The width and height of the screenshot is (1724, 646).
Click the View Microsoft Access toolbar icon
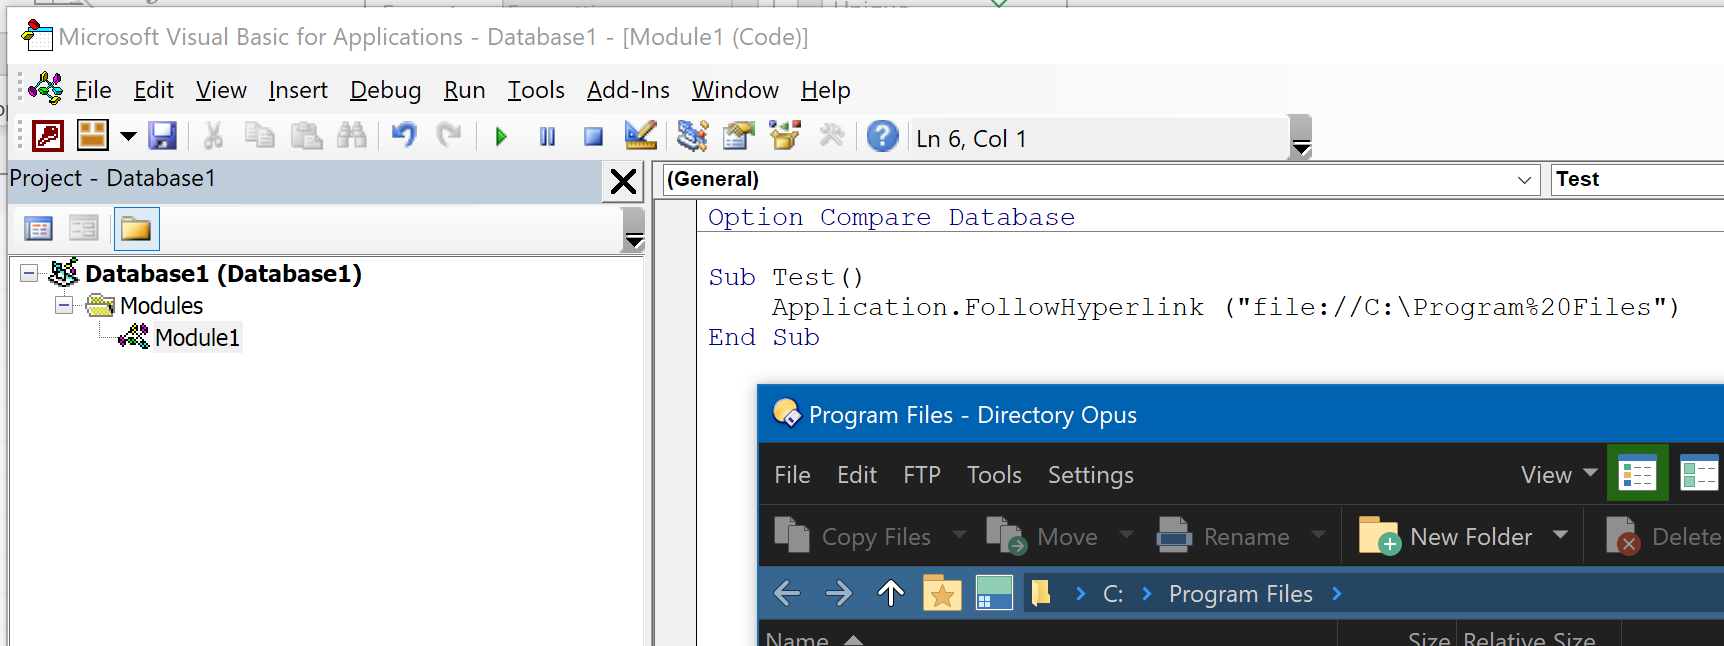(47, 135)
